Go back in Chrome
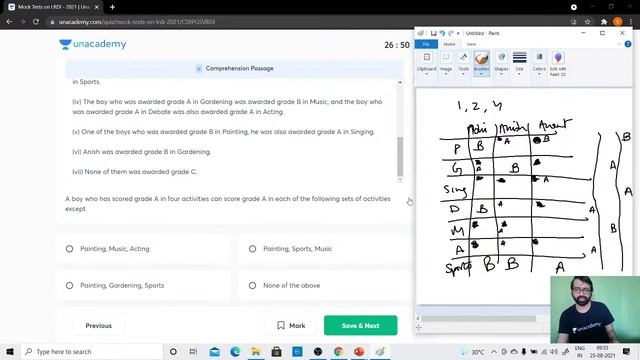This screenshot has width=640, height=360. [x=9, y=22]
